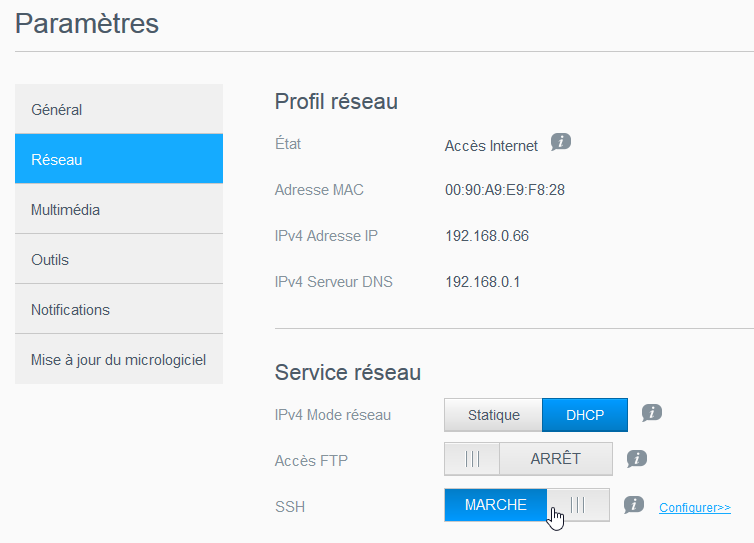Show the SSH info icon help
This screenshot has height=543, width=754.
[633, 505]
